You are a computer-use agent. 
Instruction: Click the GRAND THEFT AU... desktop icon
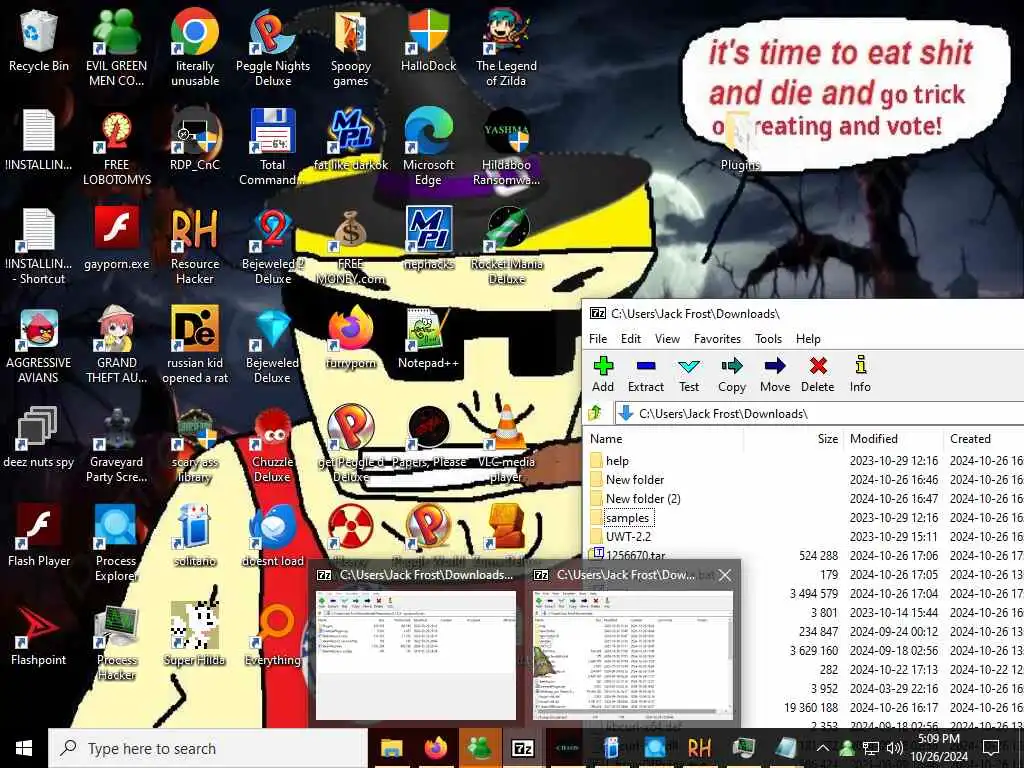[x=116, y=345]
